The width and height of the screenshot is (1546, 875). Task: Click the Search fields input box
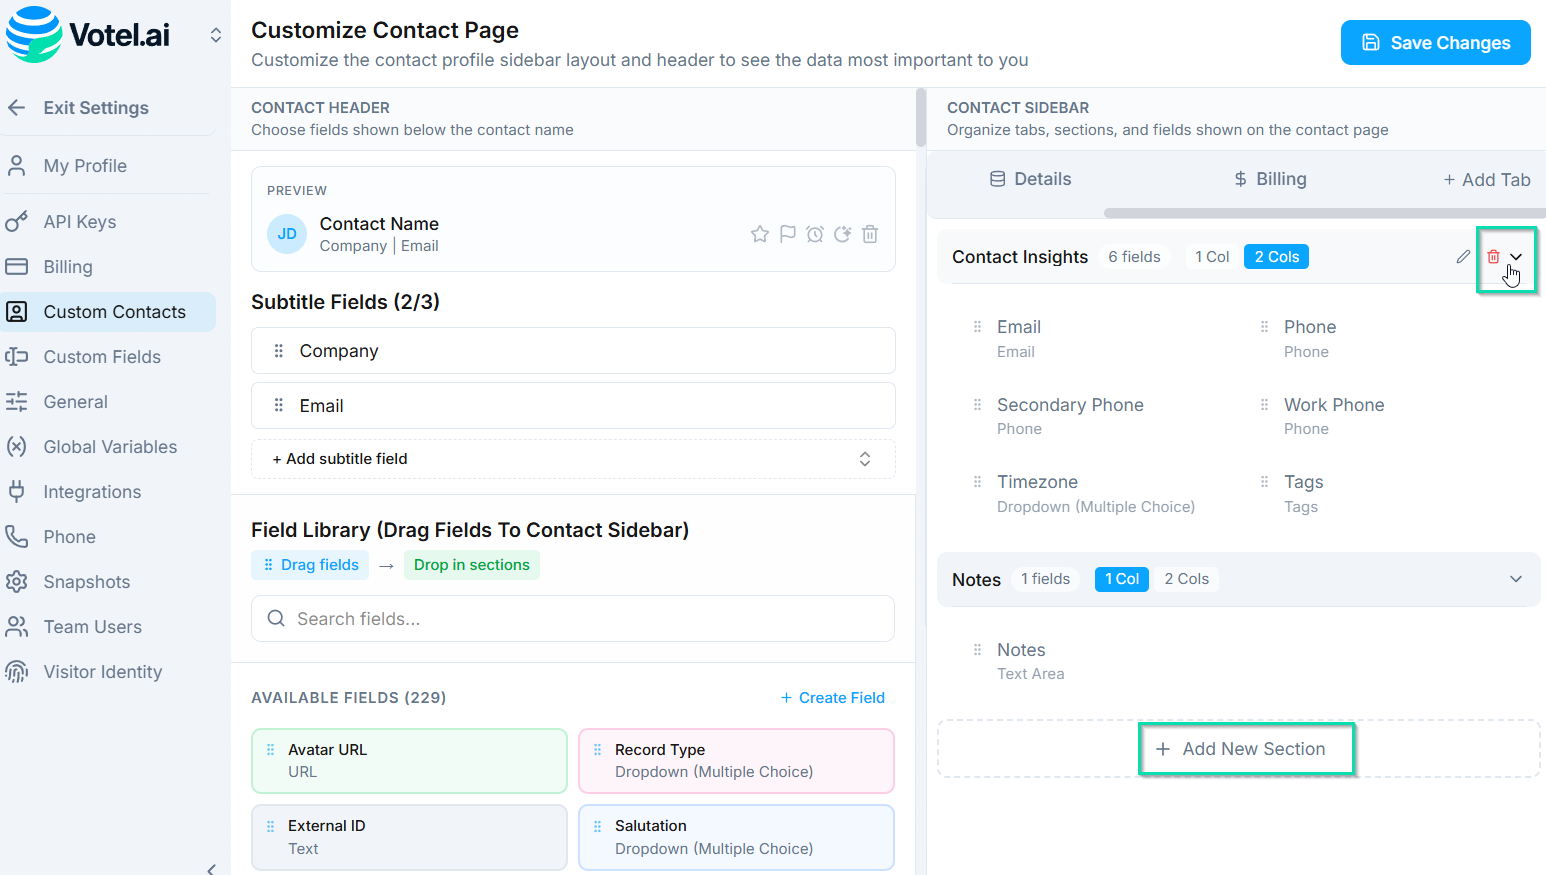pyautogui.click(x=573, y=619)
